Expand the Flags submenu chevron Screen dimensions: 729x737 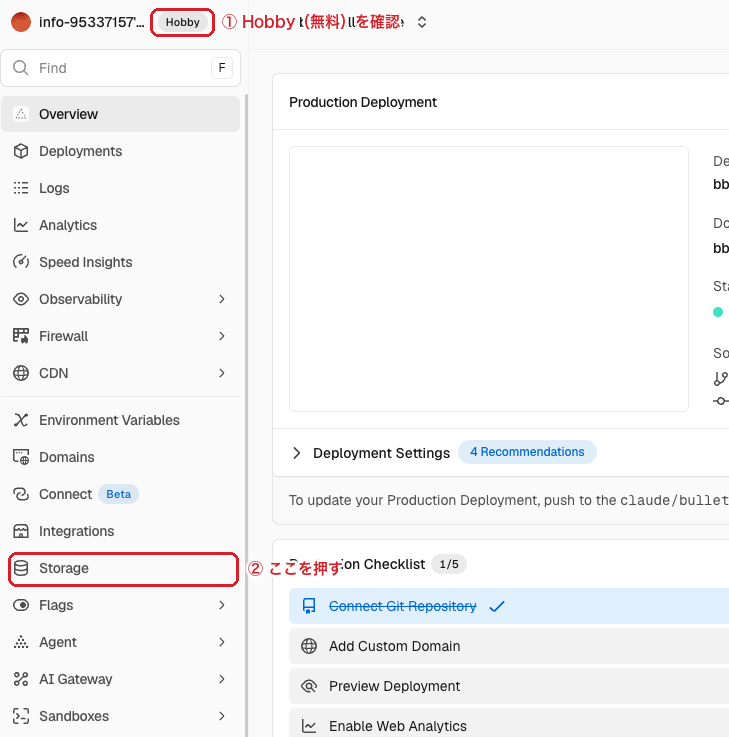pos(222,605)
